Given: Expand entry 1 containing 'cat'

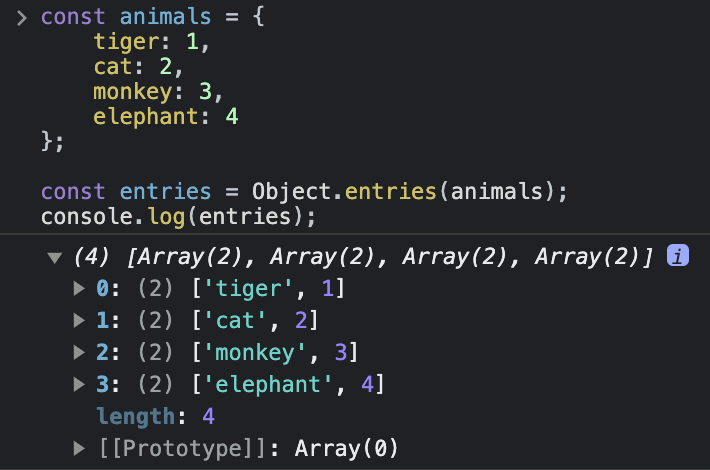Looking at the screenshot, I should [79, 320].
